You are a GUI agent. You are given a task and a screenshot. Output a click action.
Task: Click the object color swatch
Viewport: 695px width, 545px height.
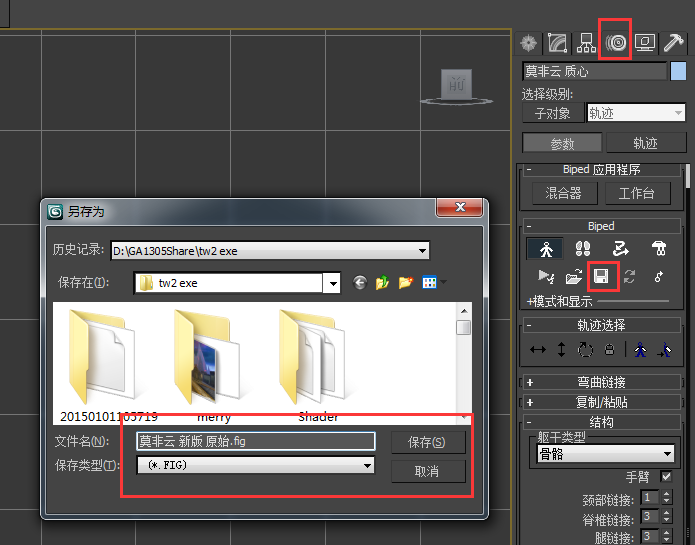[678, 71]
